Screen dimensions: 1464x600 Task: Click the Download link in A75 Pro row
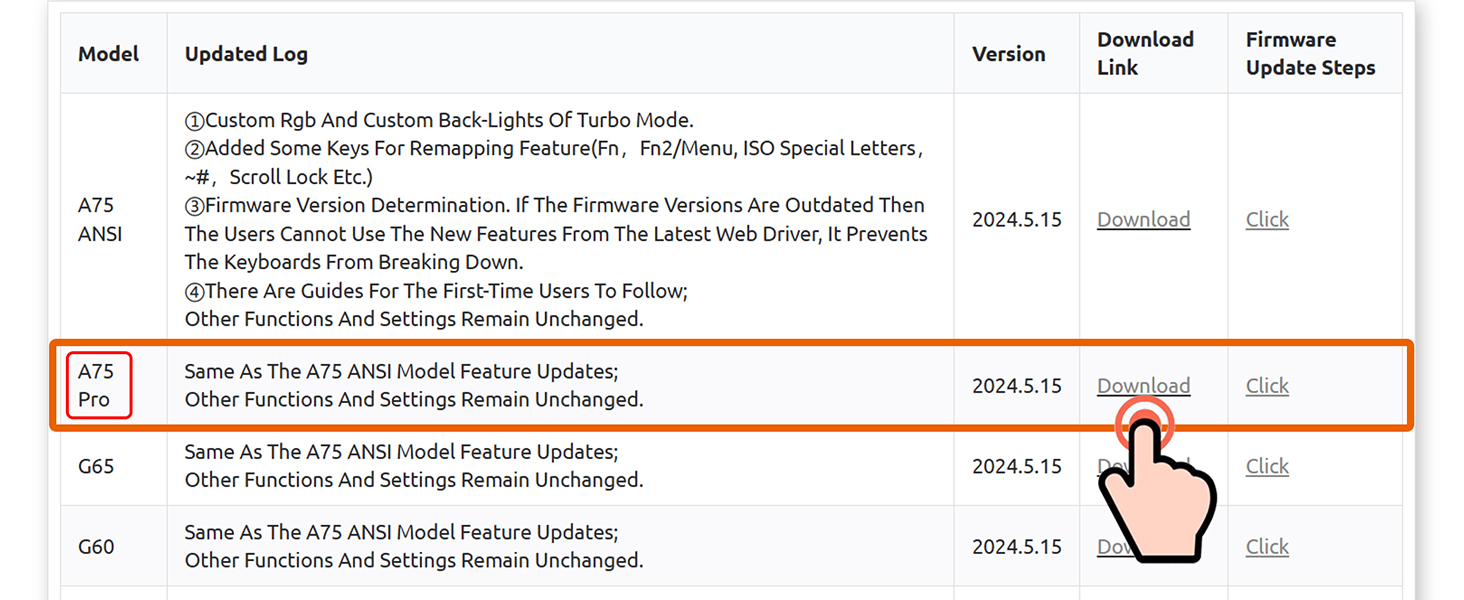pyautogui.click(x=1143, y=385)
